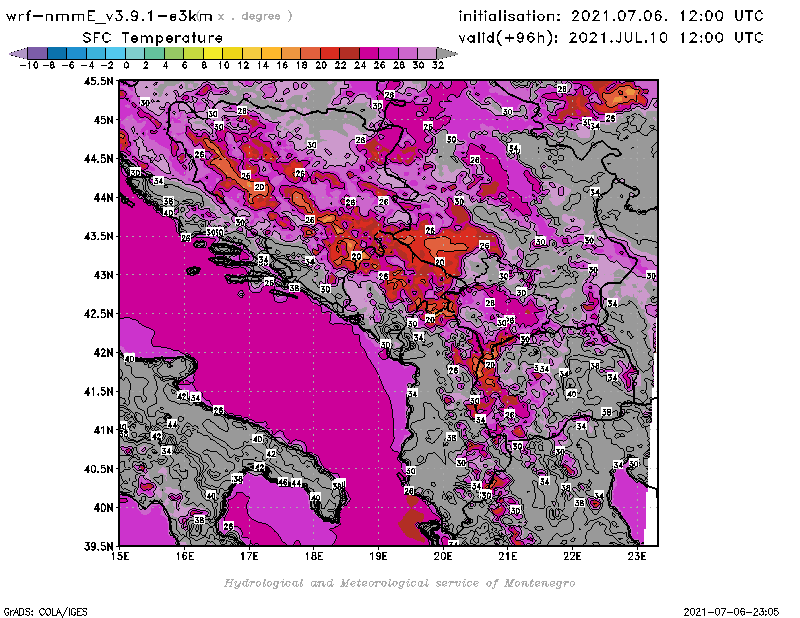Click the gray arrow at colorbar's right end
Image resolution: width=800 pixels, height=618 pixels.
point(447,53)
